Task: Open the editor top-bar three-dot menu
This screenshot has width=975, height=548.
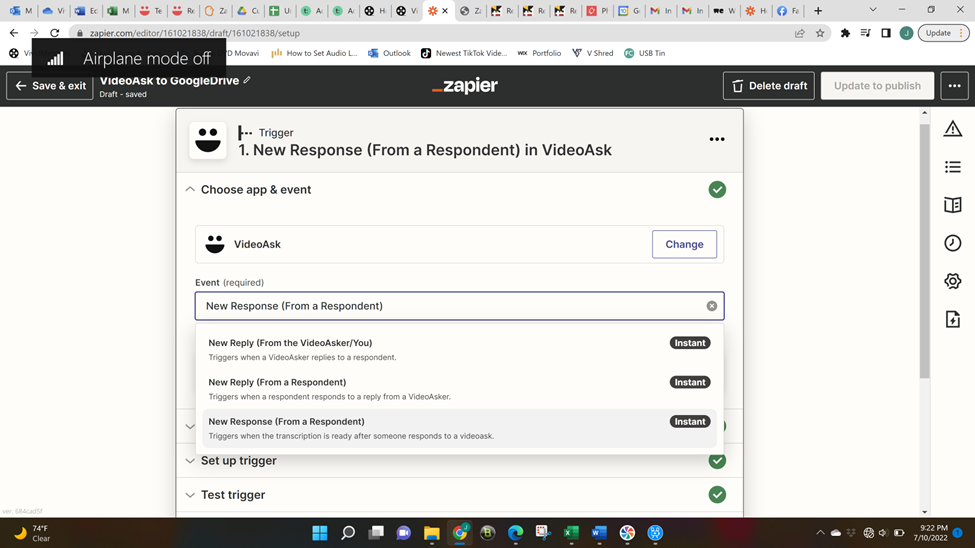Action: 954,86
